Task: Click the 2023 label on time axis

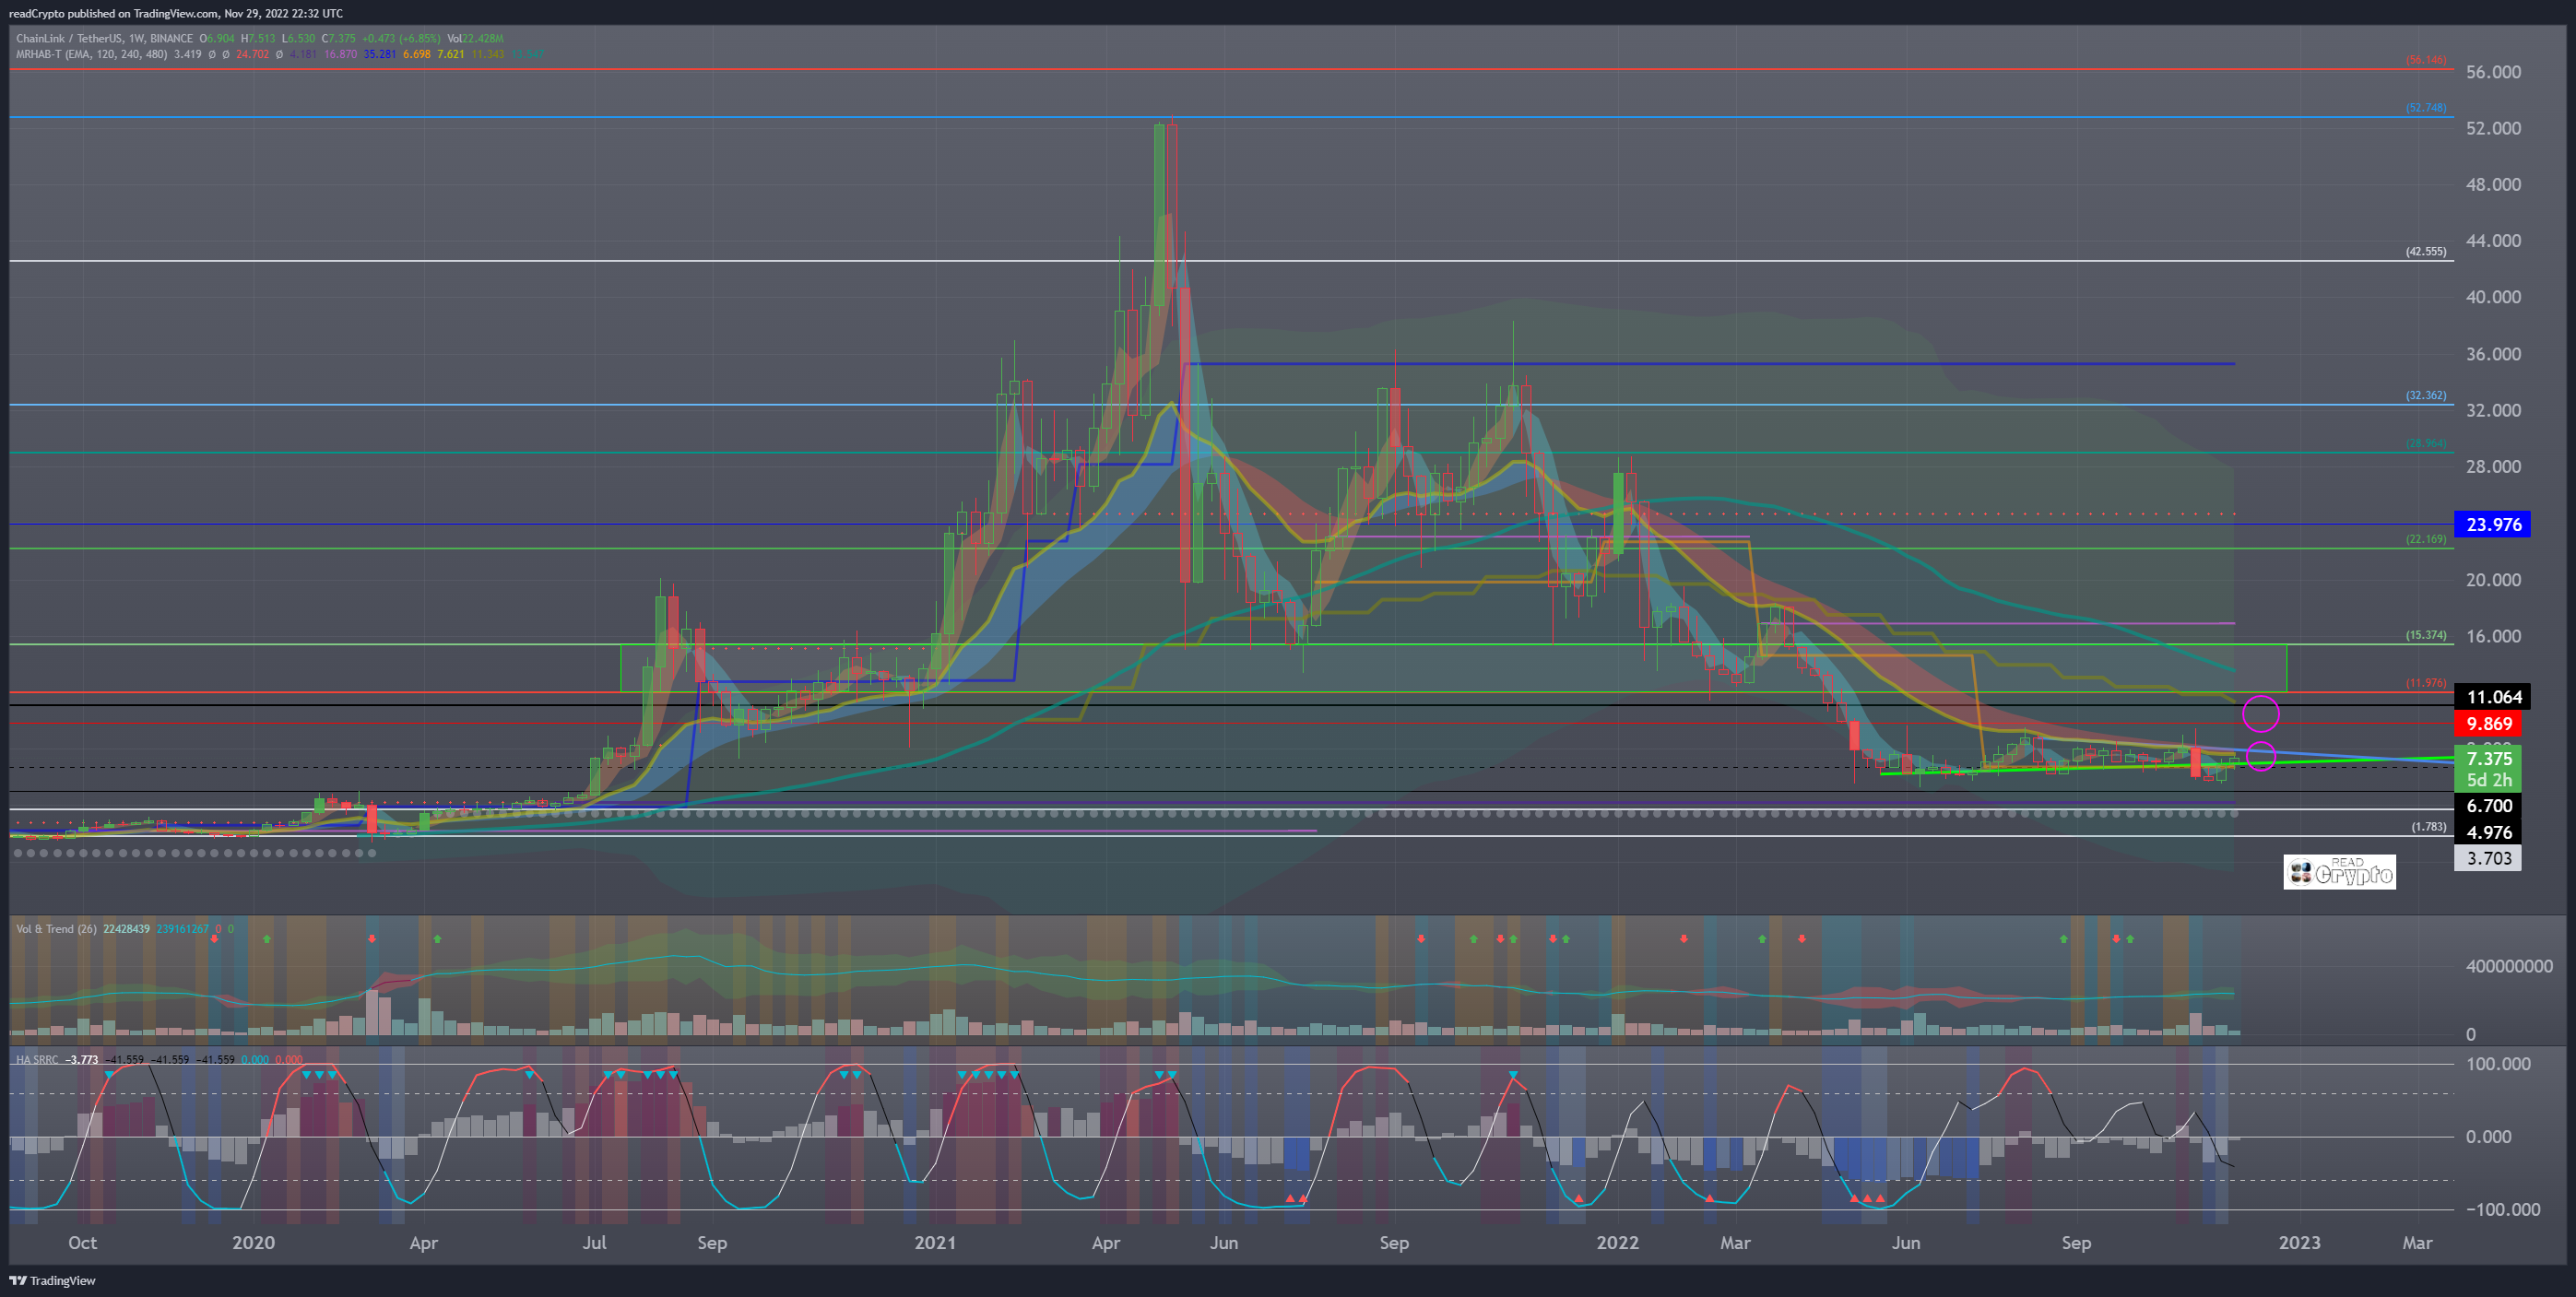Action: 2299,1242
